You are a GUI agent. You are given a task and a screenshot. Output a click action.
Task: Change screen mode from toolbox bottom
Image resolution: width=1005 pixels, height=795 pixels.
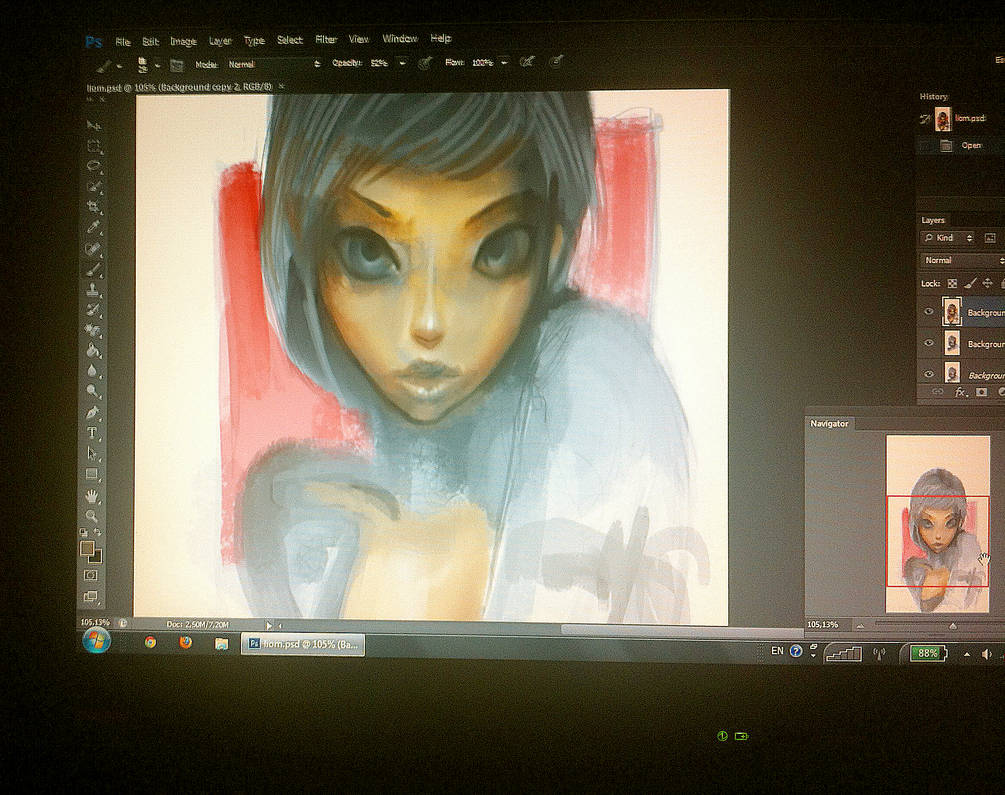point(91,596)
